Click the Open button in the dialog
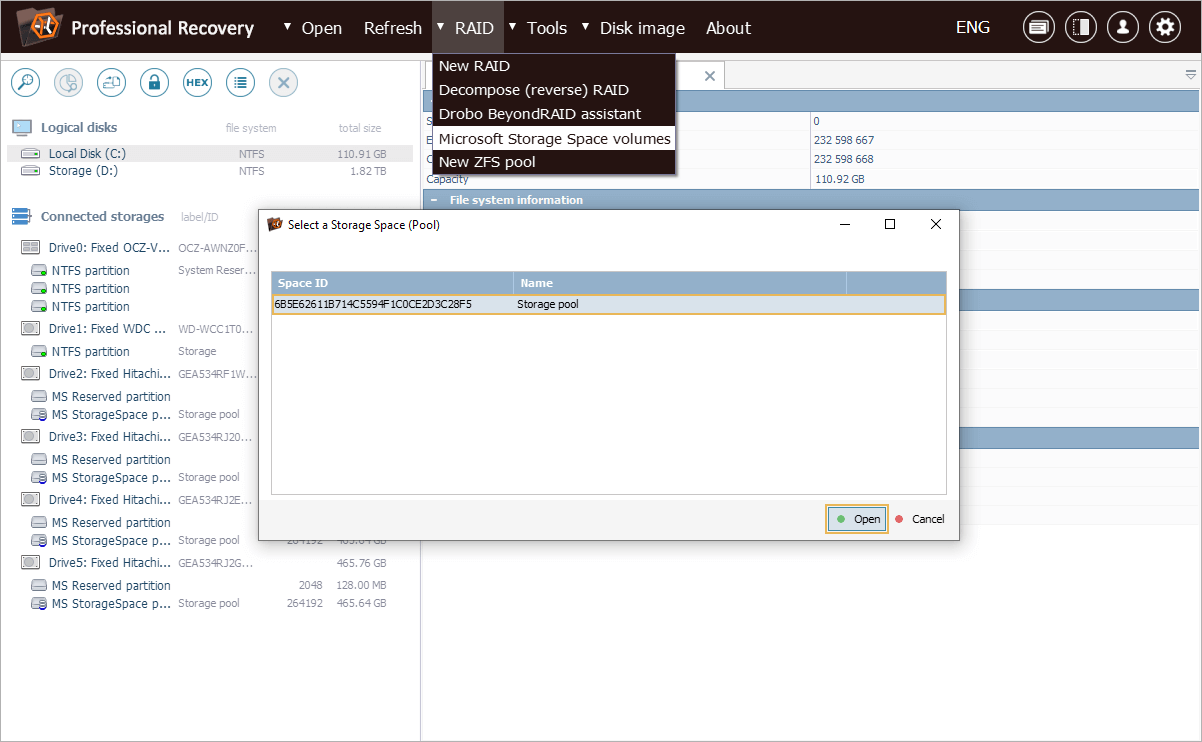Image resolution: width=1202 pixels, height=742 pixels. (857, 519)
